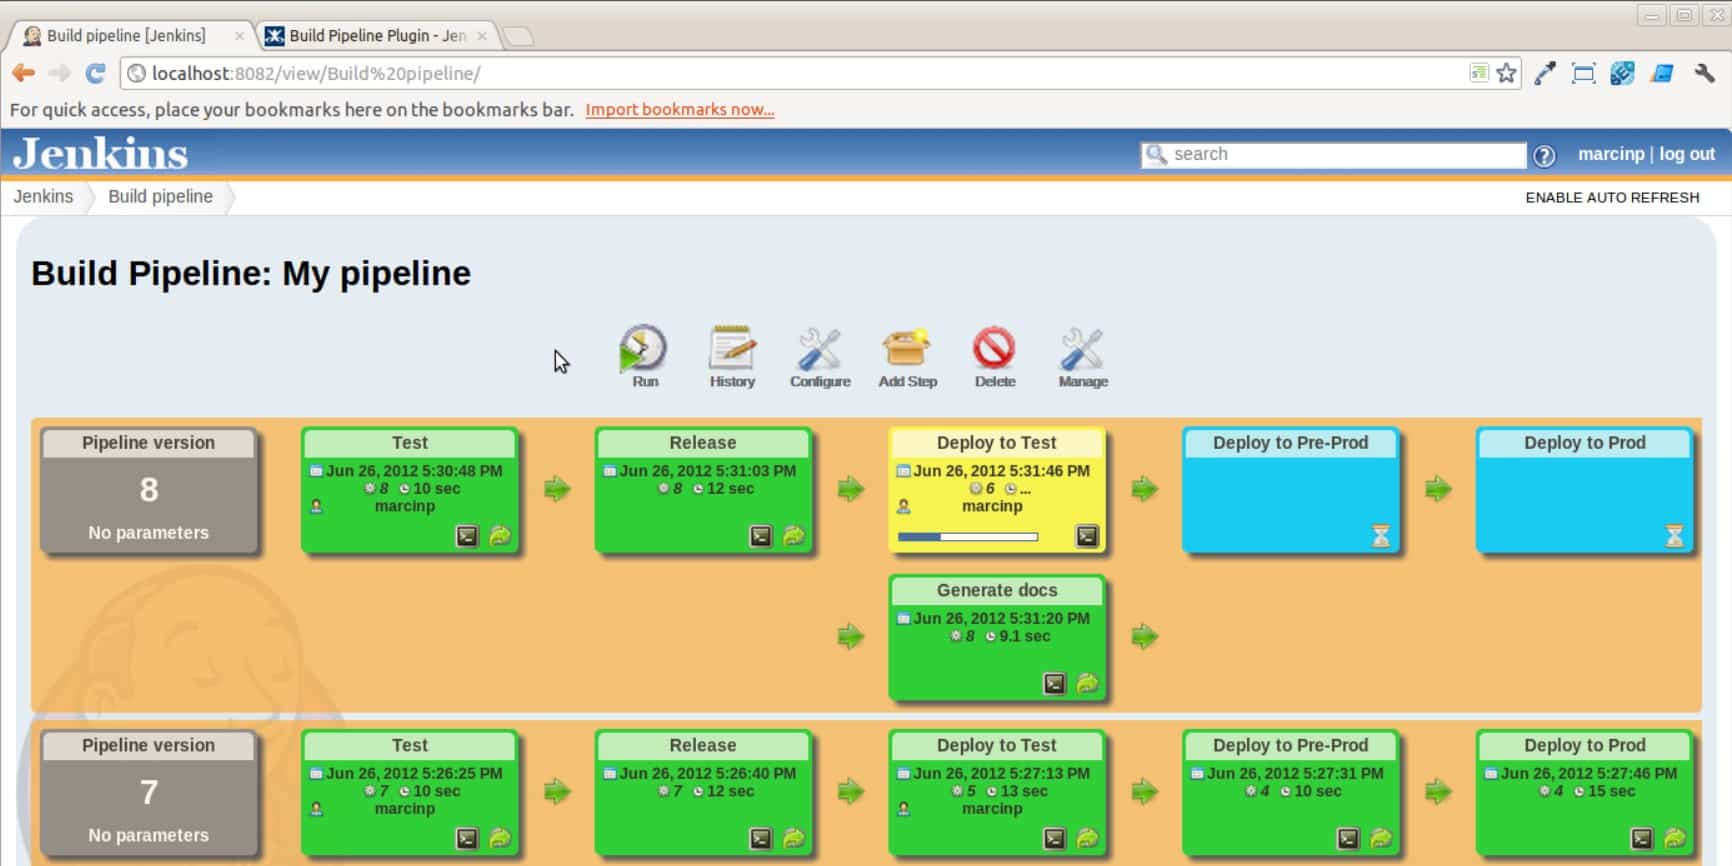Click the Jenkins logo header

[100, 154]
